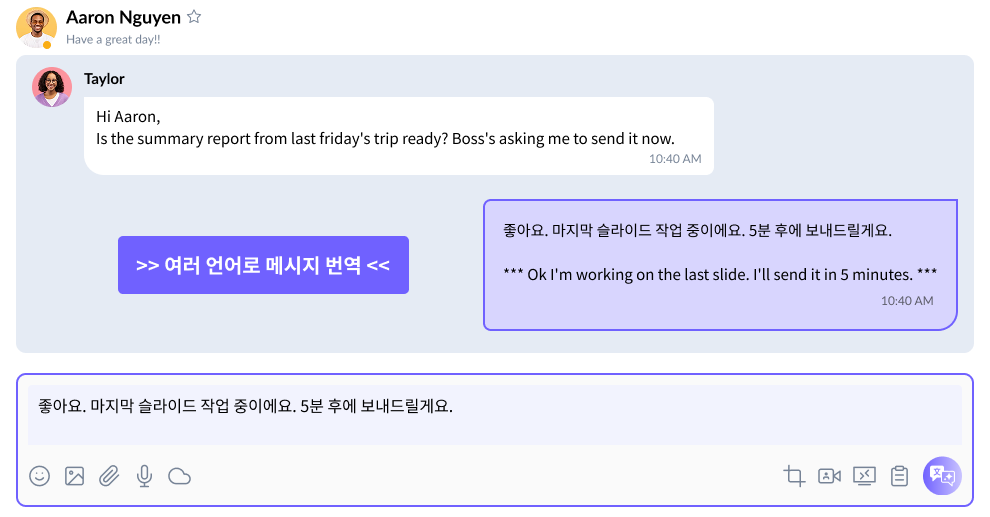This screenshot has height=517, width=990.
Task: Click the 'Have a great day!!' status text
Action: (113, 39)
